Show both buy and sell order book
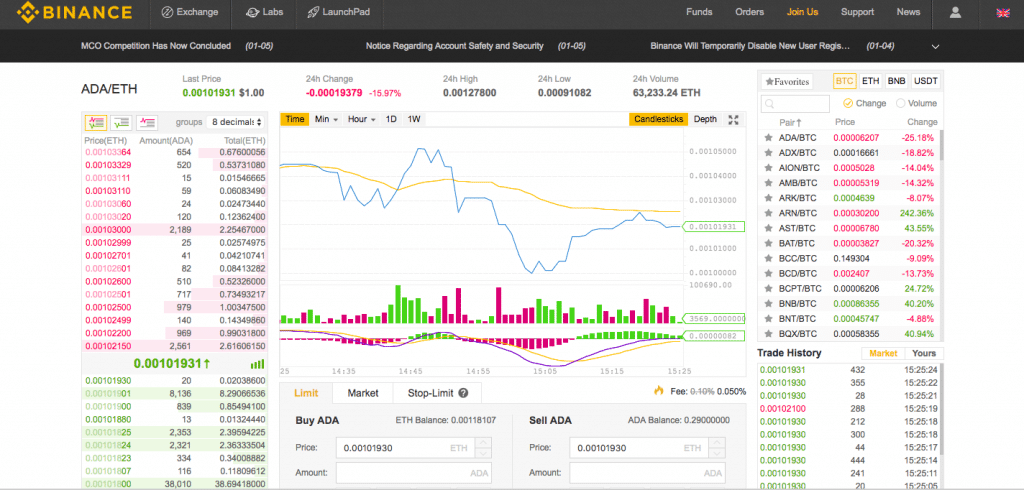Screen dimensions: 1024x490 tap(96, 122)
